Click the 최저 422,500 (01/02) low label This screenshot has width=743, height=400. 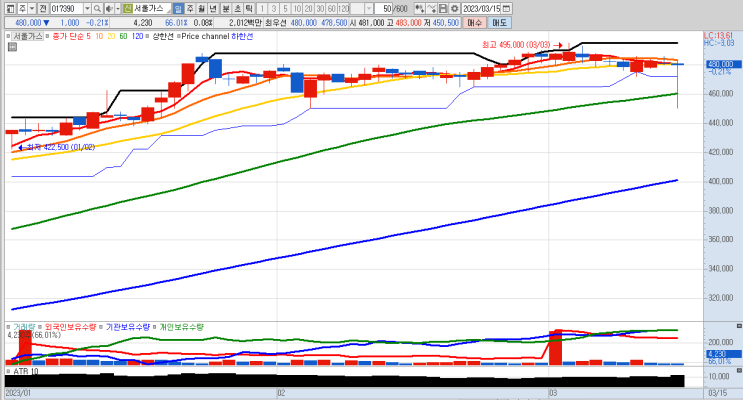point(61,147)
